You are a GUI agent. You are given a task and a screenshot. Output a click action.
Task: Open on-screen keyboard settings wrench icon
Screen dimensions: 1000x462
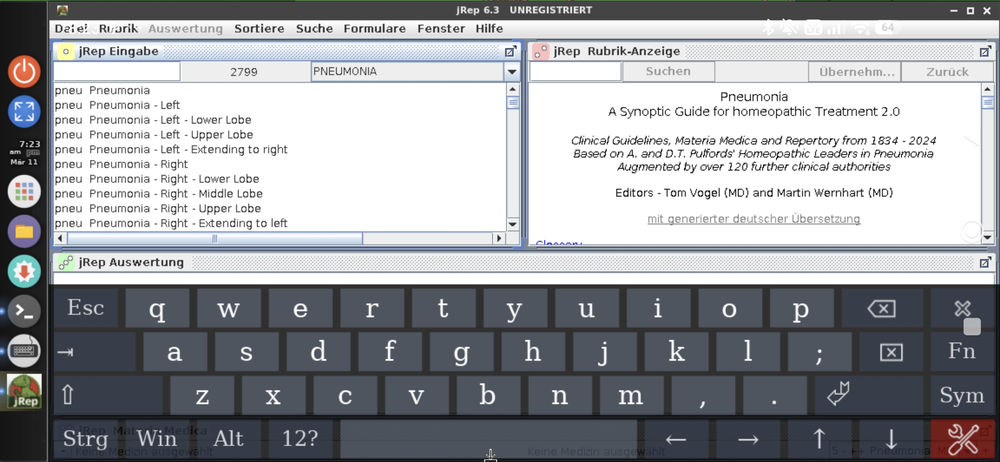pos(963,438)
